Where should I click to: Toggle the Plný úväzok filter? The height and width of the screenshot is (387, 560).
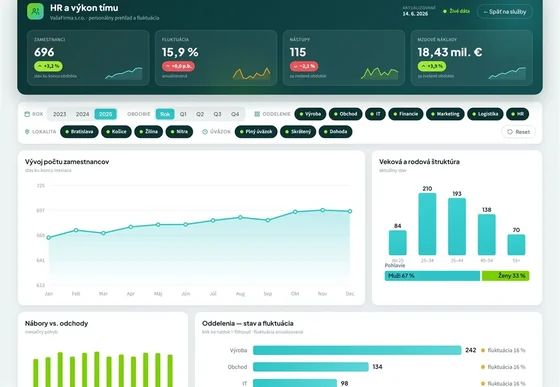coord(256,132)
